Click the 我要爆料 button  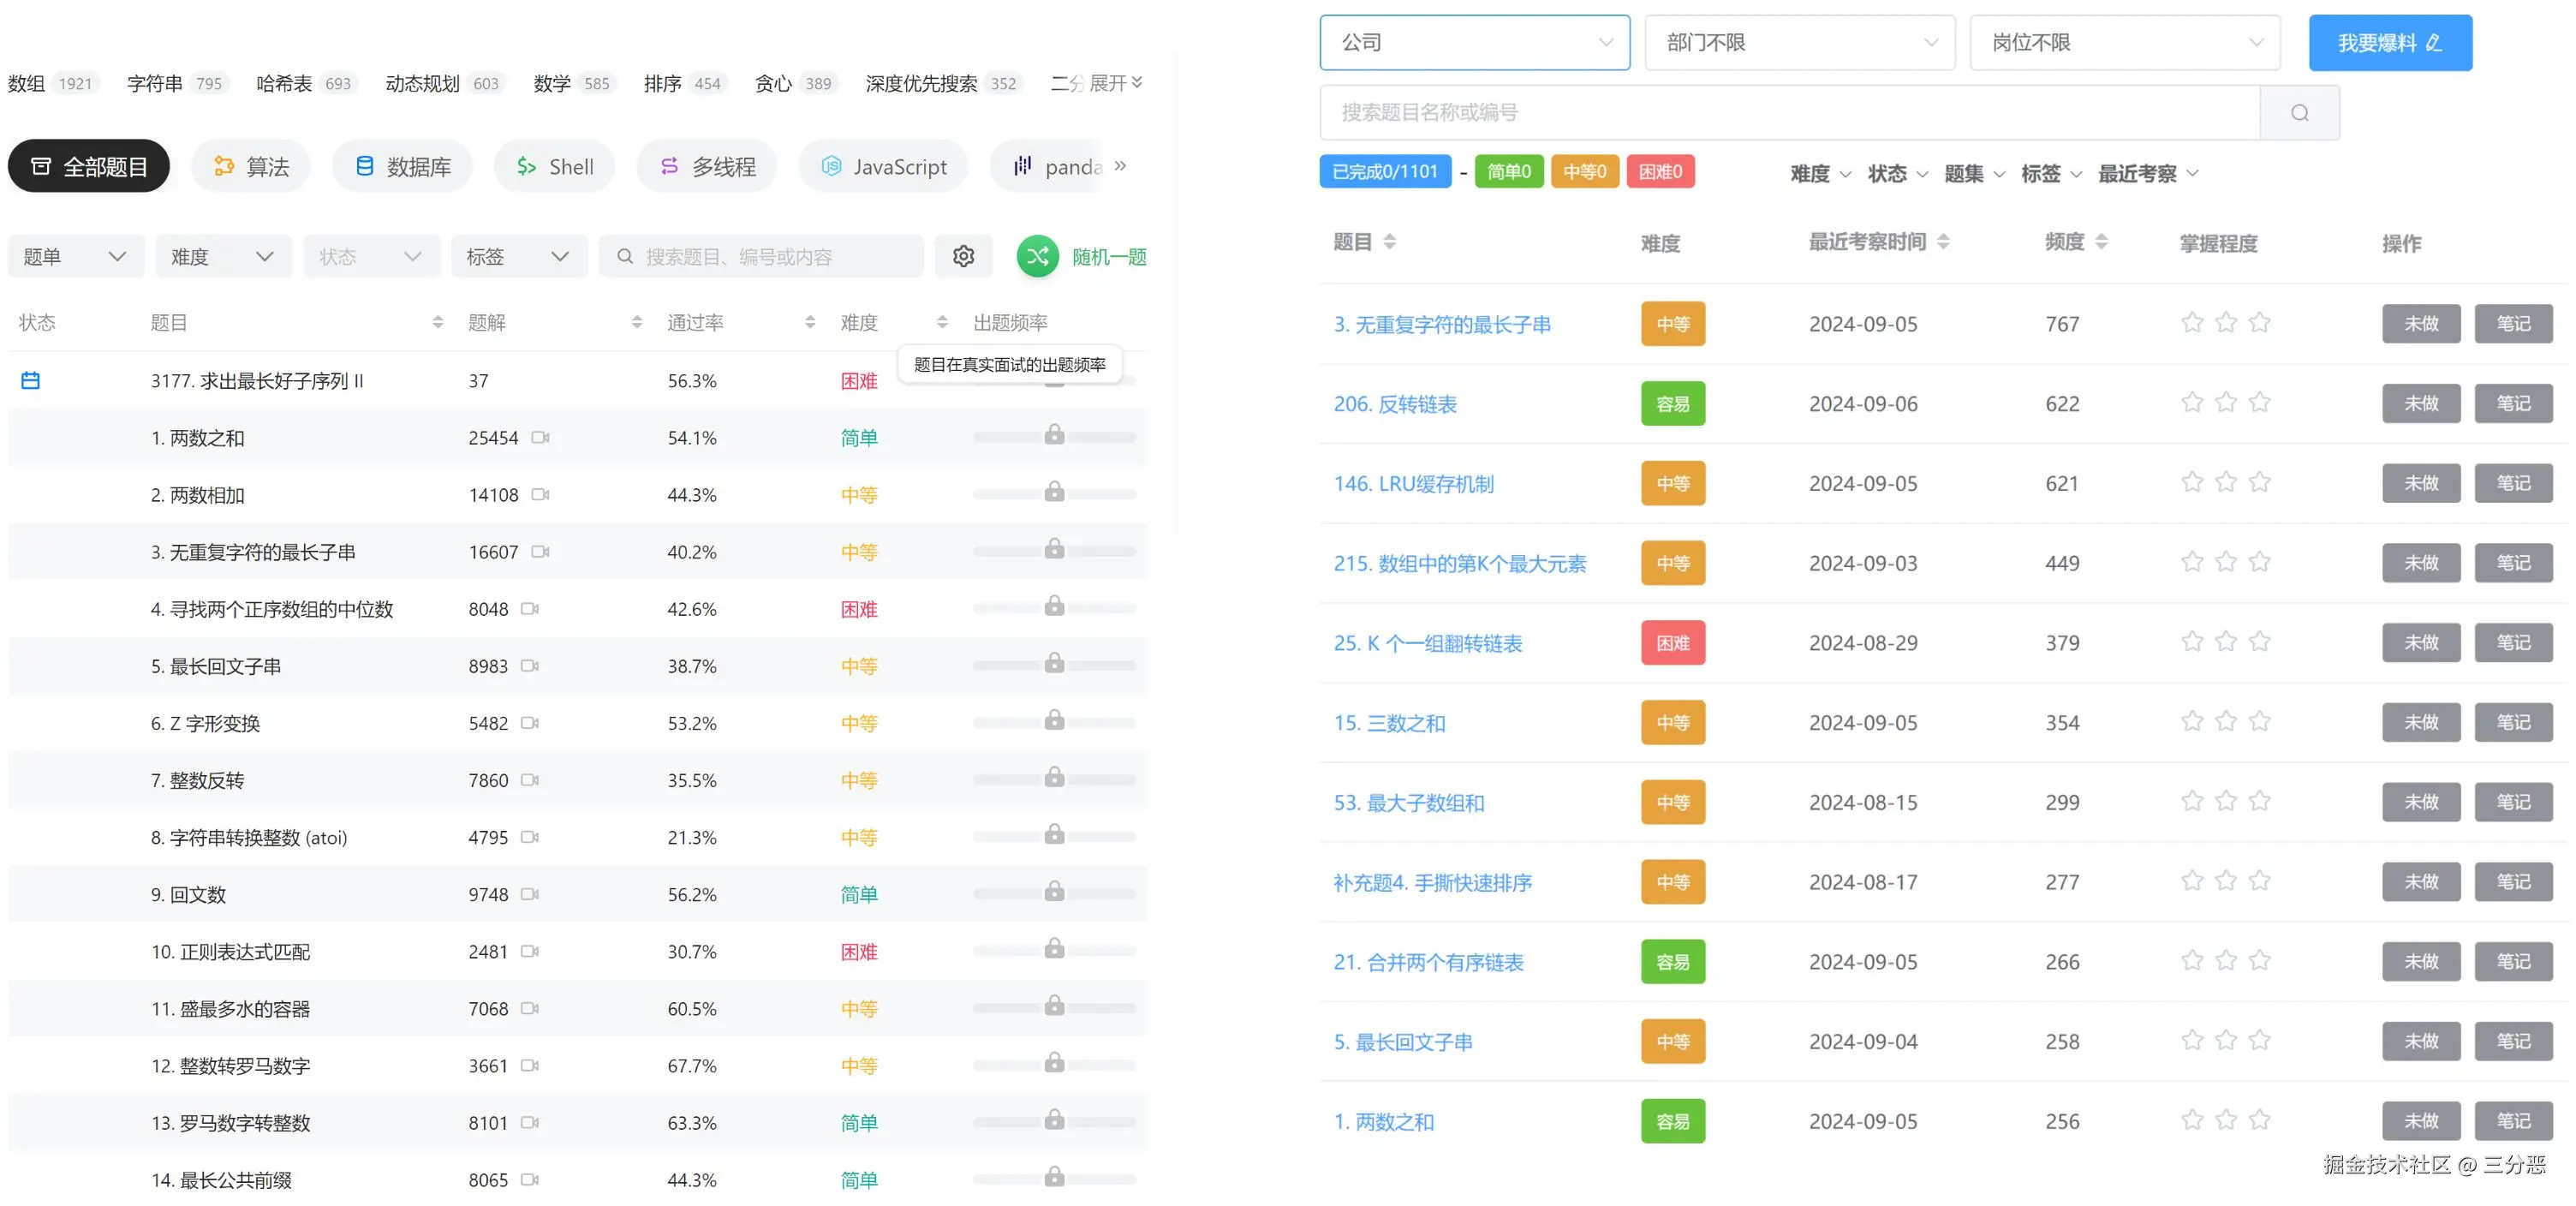2389,43
